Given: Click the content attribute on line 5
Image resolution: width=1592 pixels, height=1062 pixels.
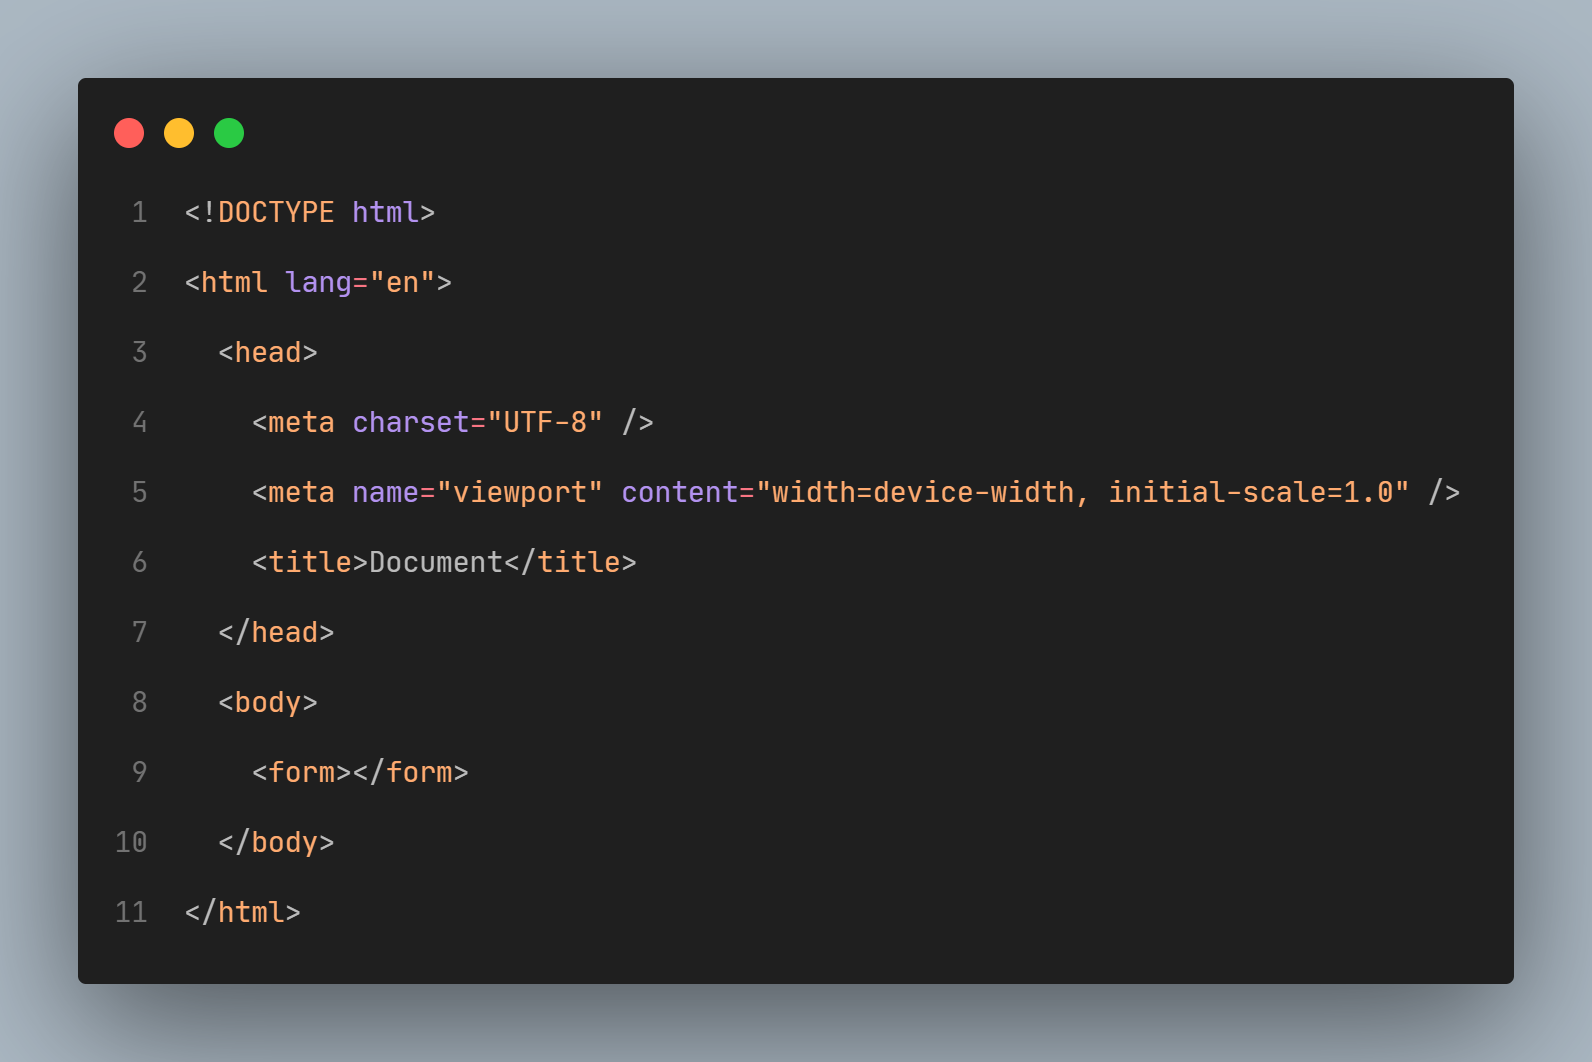Looking at the screenshot, I should point(680,492).
